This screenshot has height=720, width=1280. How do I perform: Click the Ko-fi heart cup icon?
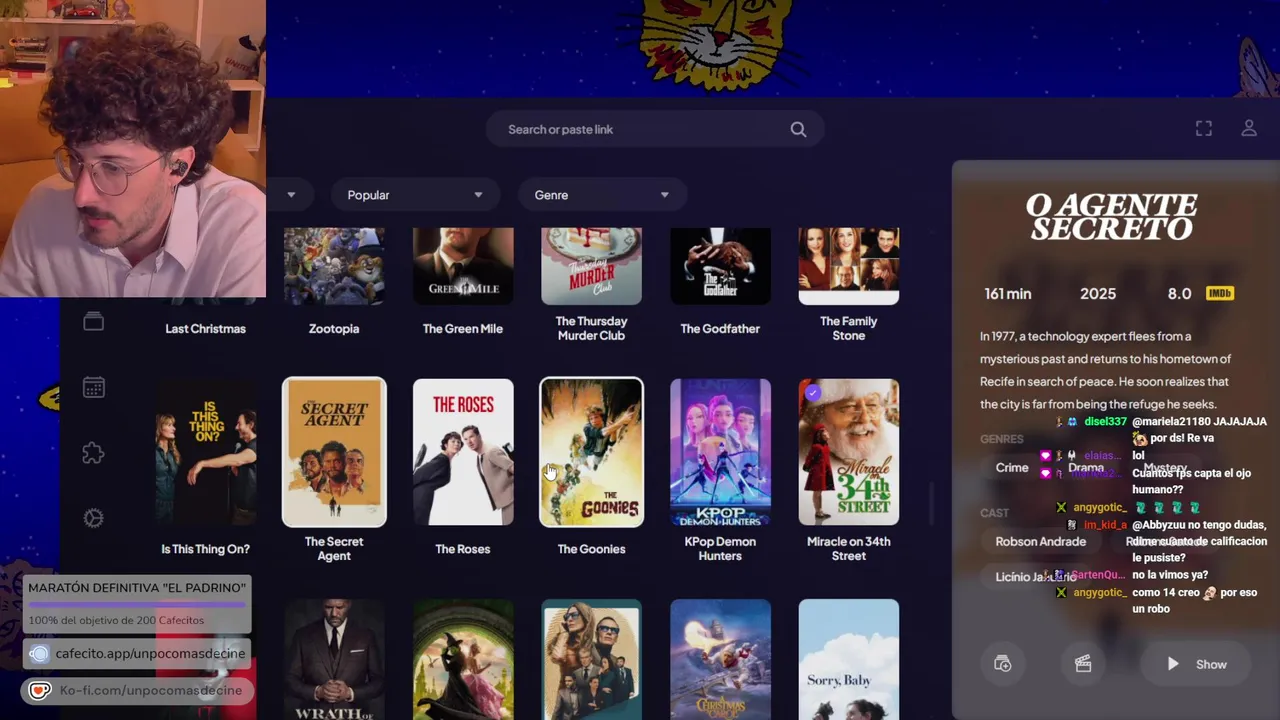[x=39, y=691]
